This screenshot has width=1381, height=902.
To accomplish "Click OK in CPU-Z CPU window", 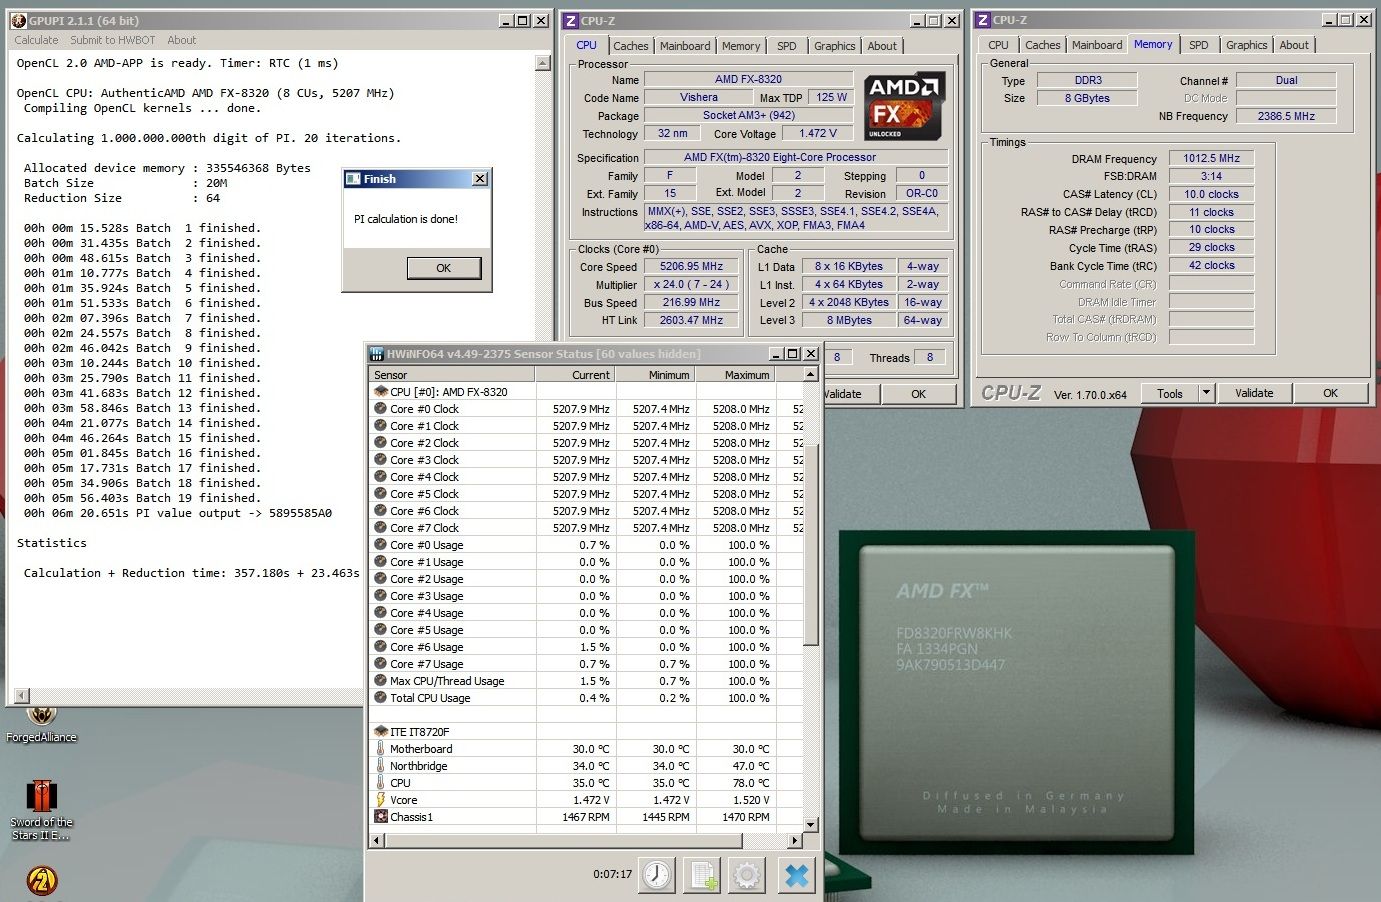I will (918, 394).
